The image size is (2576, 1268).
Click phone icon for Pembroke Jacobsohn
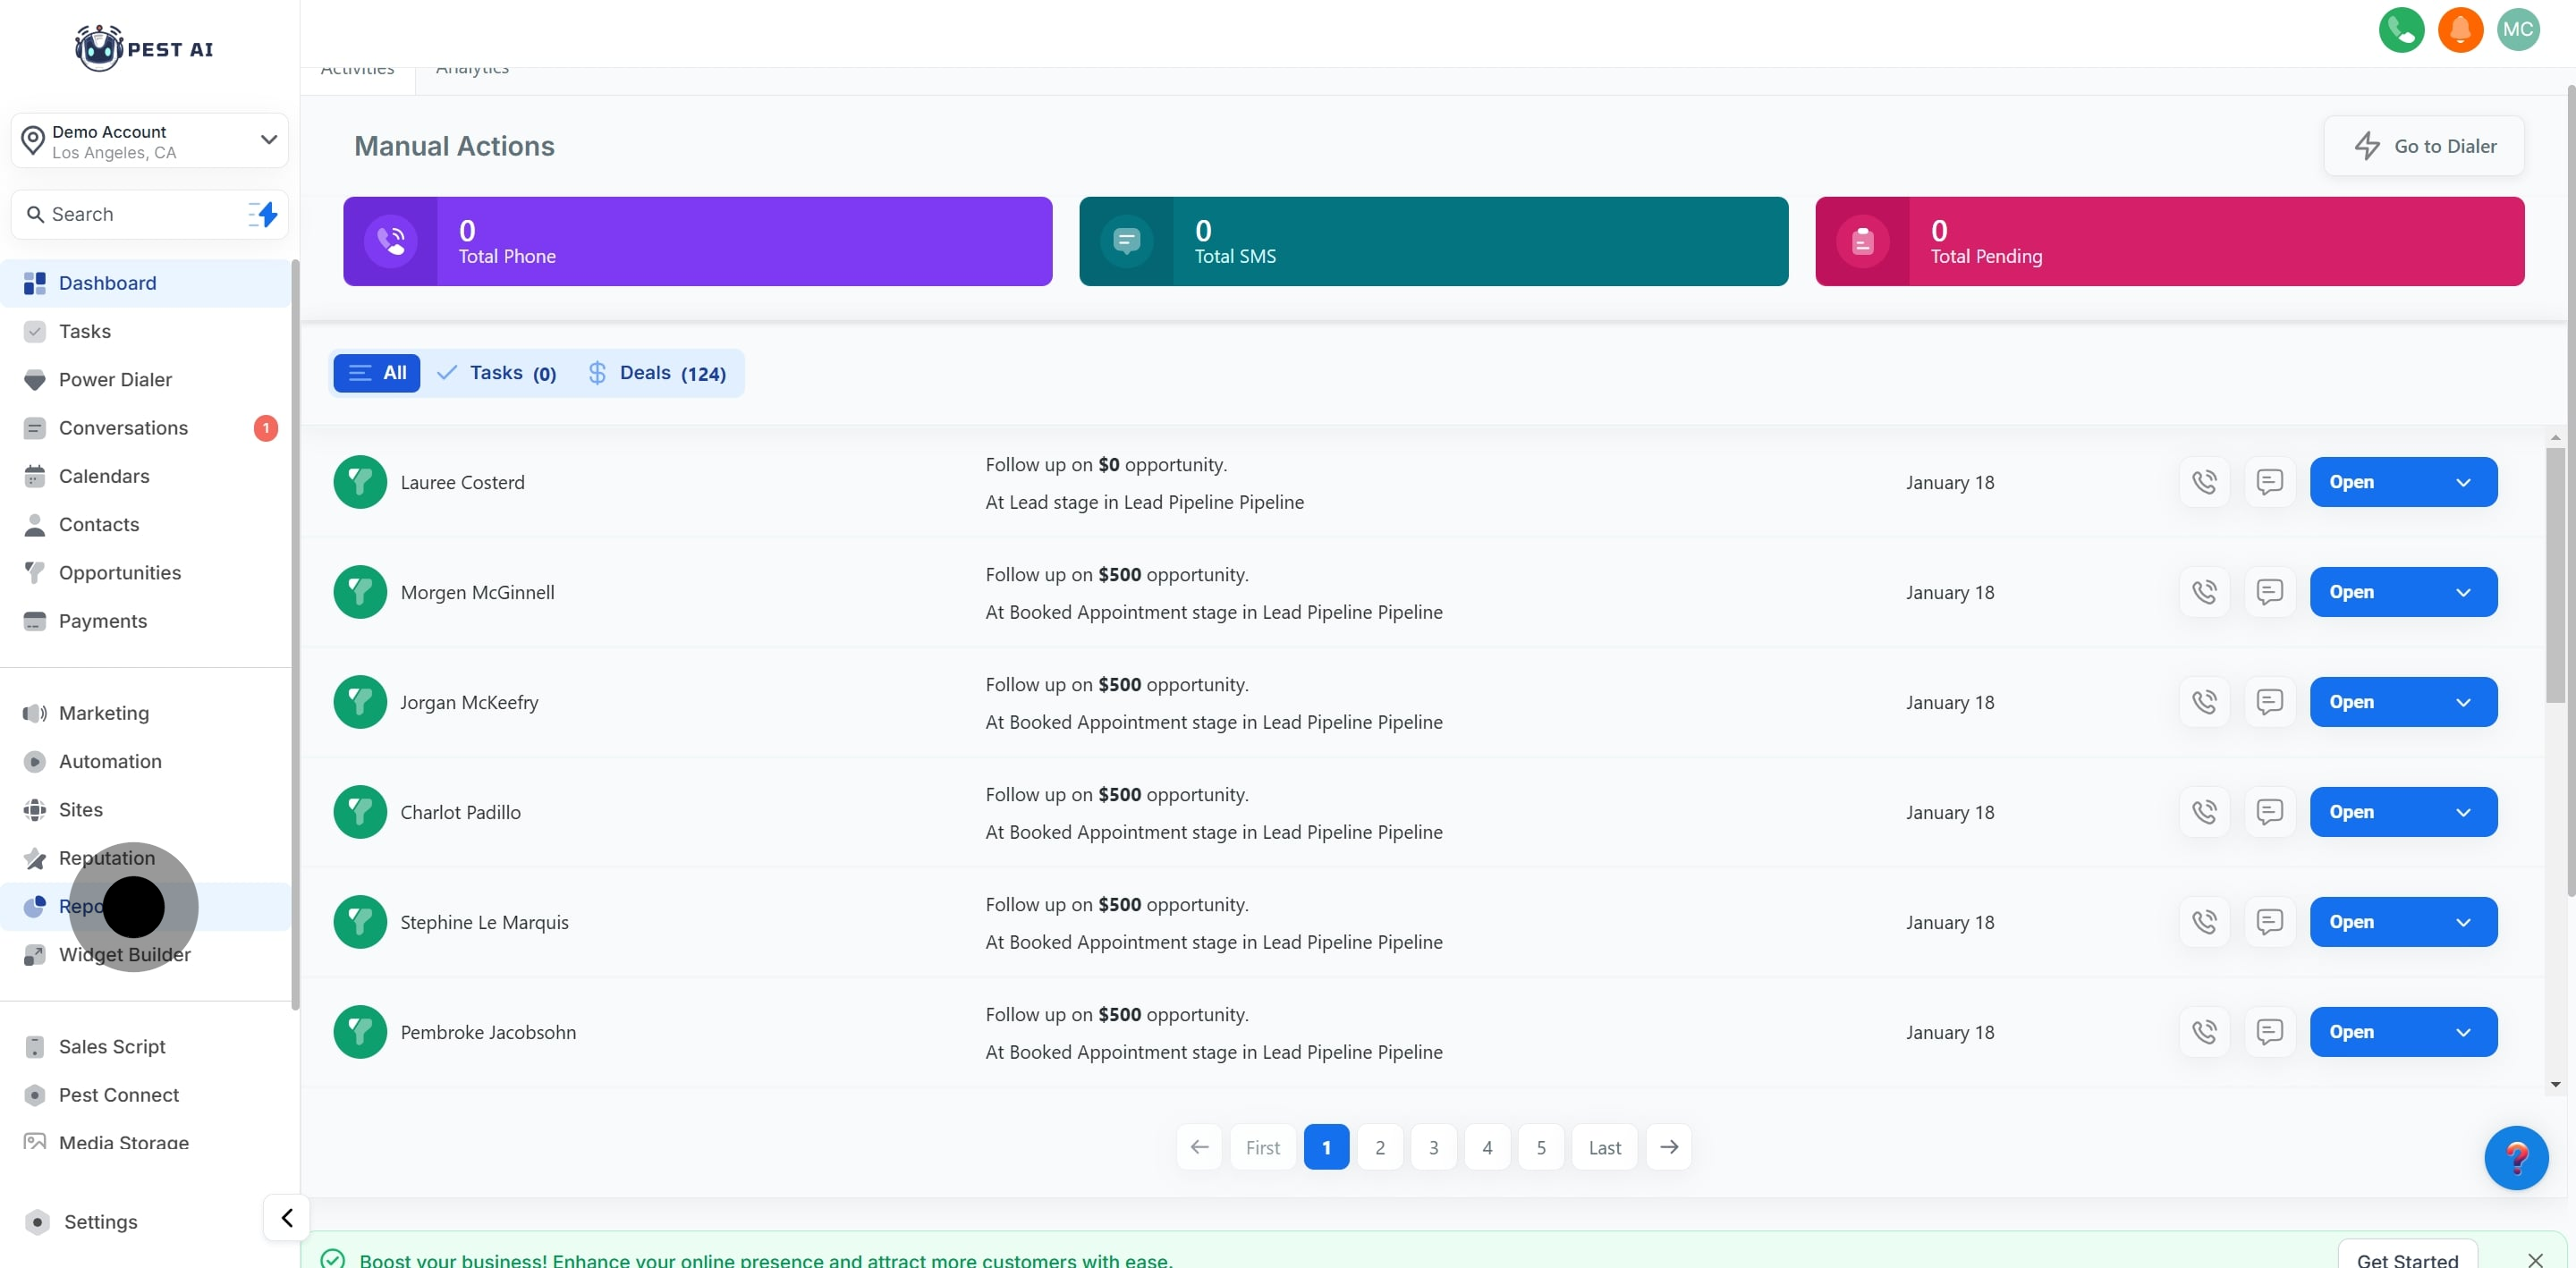point(2204,1032)
